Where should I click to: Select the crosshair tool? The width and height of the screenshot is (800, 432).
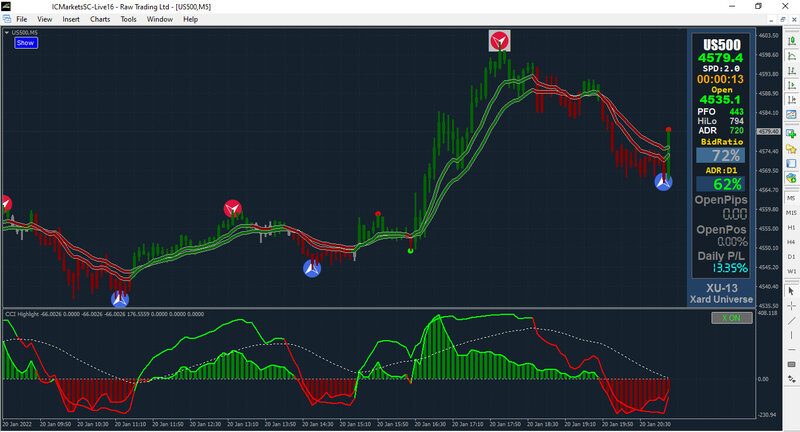point(791,306)
